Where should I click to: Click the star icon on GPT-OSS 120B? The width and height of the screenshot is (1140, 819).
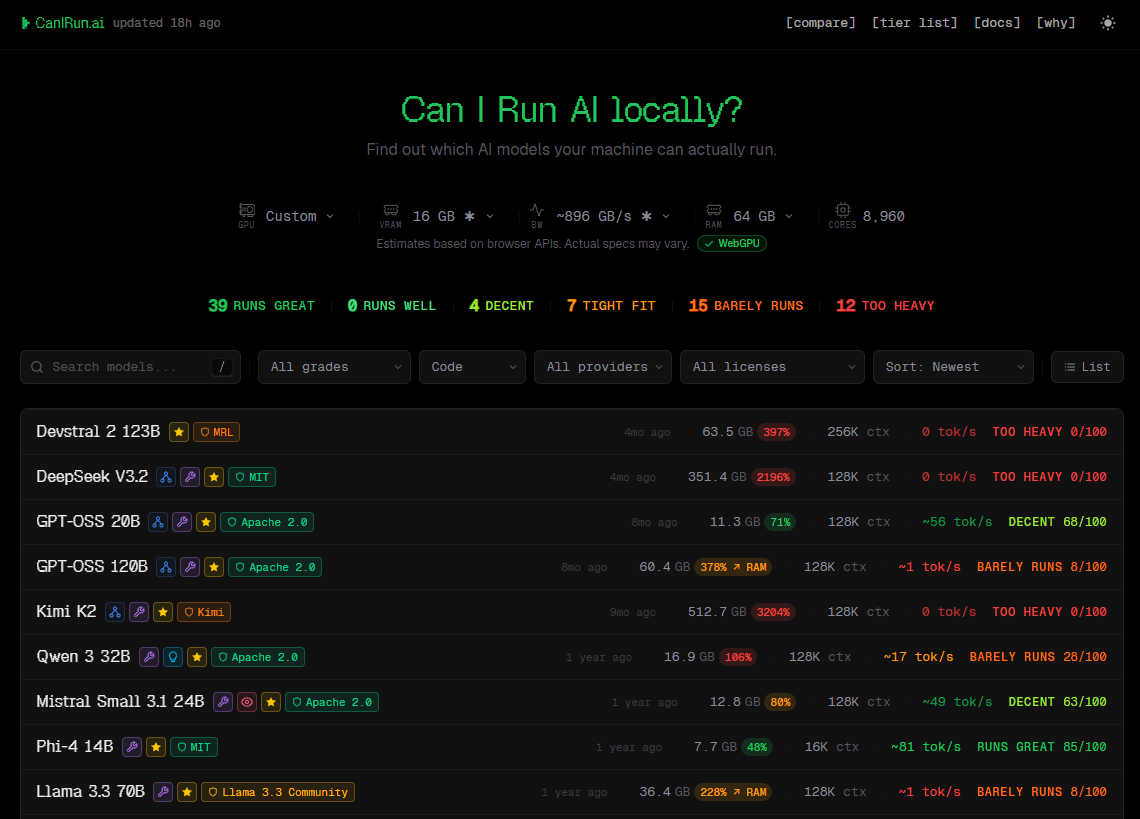point(214,567)
